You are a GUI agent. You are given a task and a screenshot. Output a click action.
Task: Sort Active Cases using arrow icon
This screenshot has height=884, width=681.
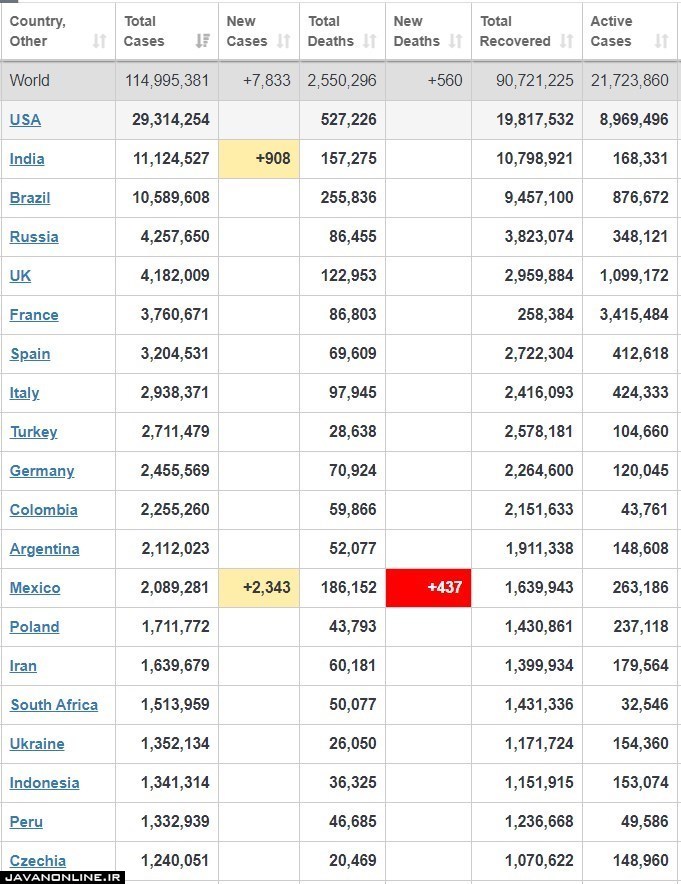click(661, 41)
